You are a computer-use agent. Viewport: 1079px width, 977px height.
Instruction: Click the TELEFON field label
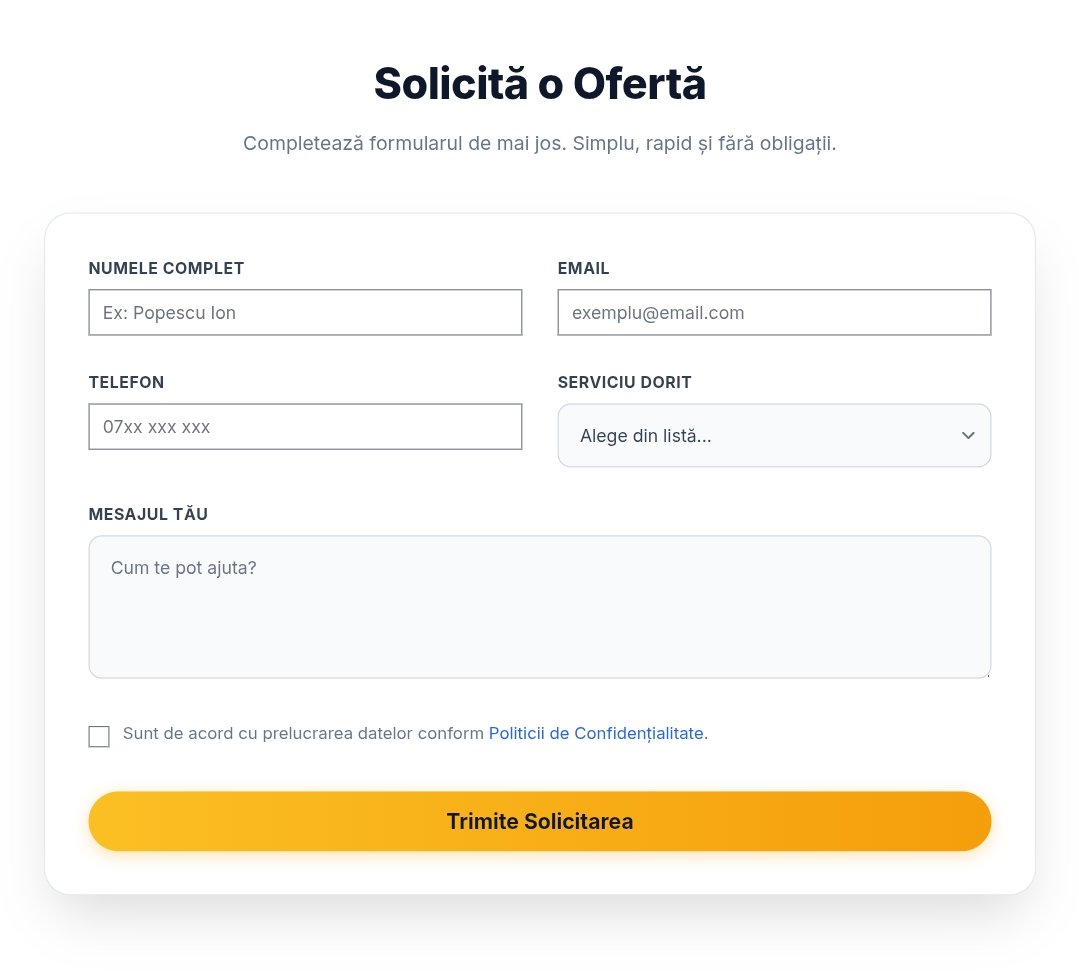click(126, 382)
